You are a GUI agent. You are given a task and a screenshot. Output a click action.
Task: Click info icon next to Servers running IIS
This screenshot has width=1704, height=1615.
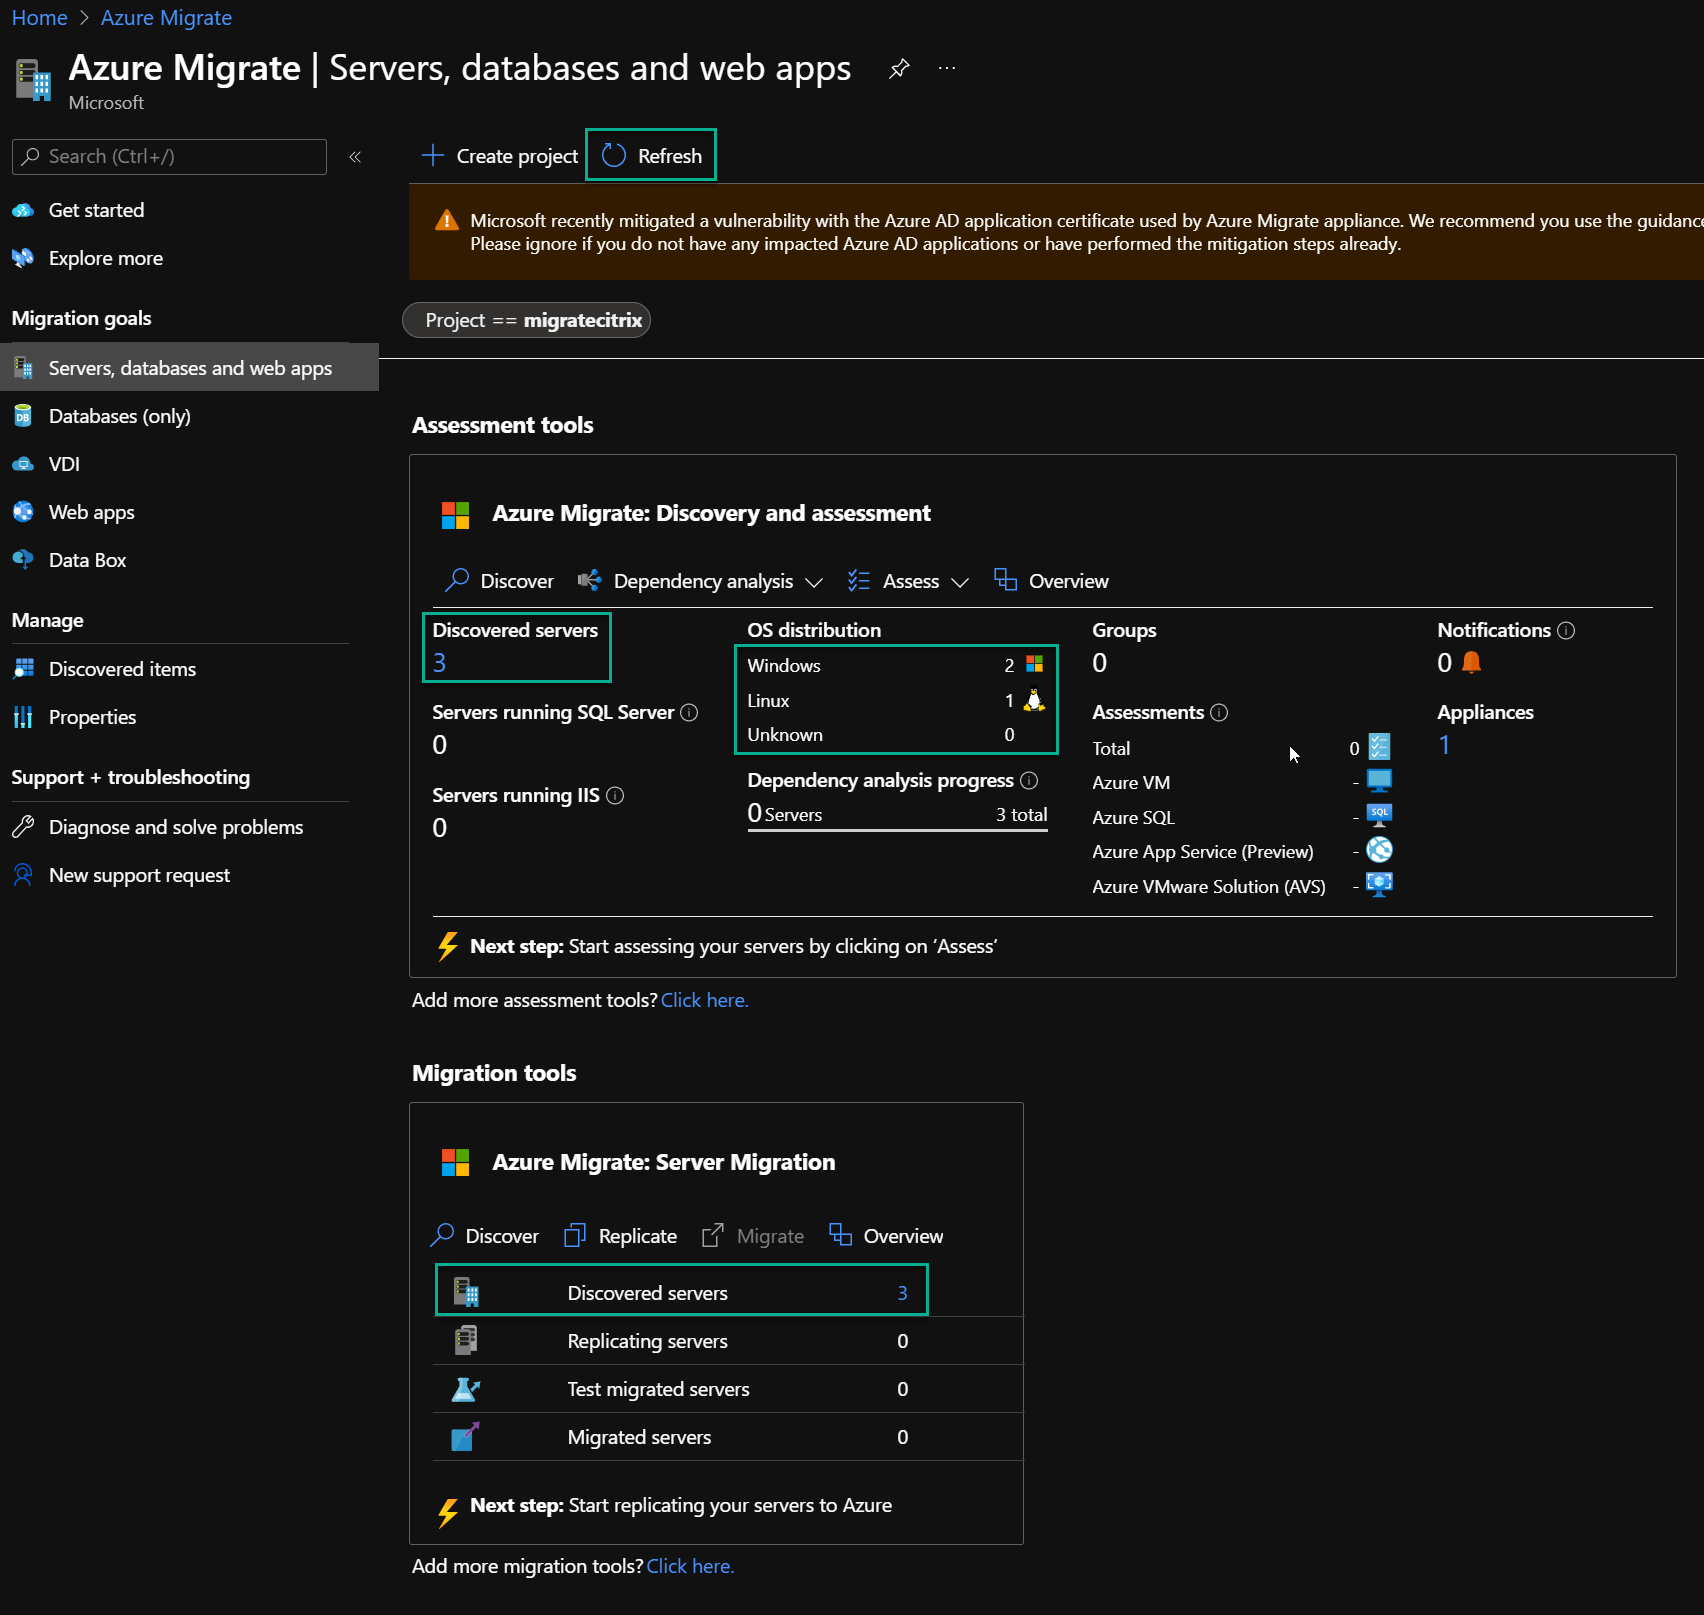point(615,795)
